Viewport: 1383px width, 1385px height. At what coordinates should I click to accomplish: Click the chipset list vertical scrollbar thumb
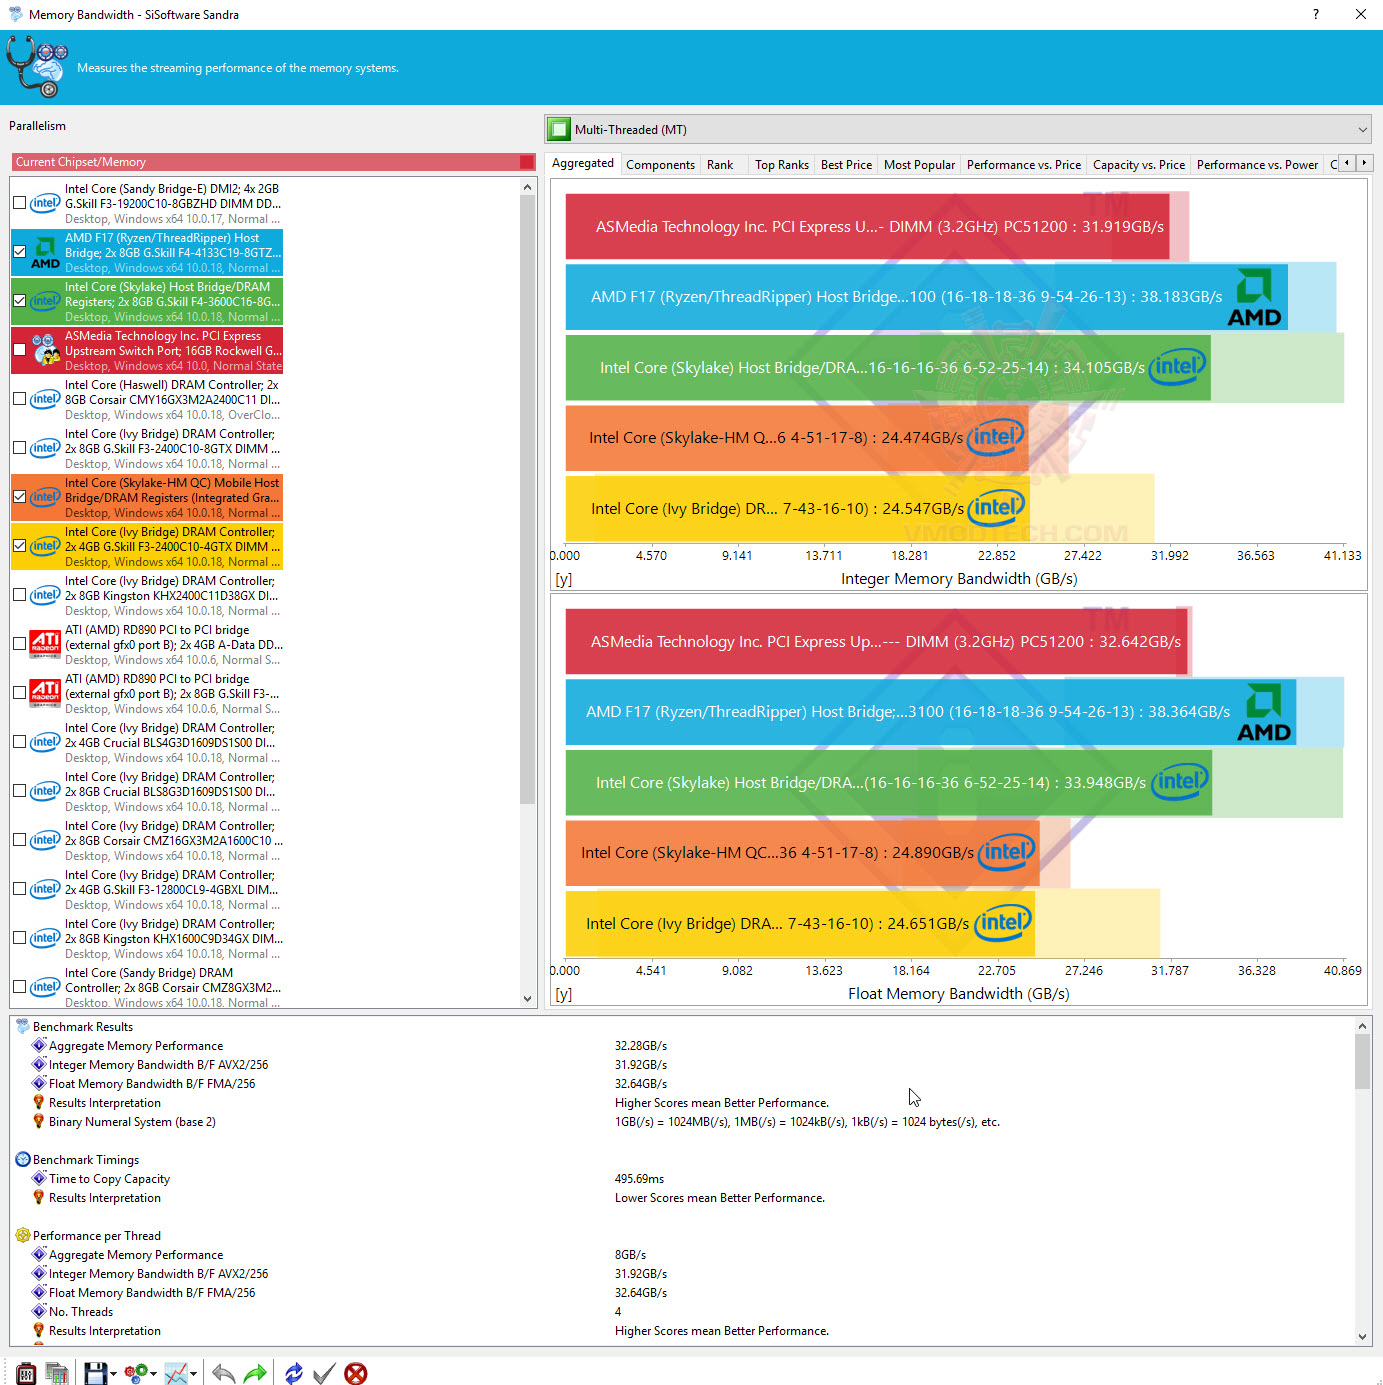(528, 500)
